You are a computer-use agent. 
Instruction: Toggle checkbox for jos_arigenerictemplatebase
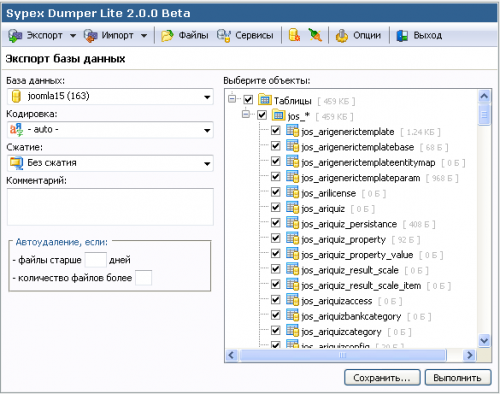pos(275,146)
